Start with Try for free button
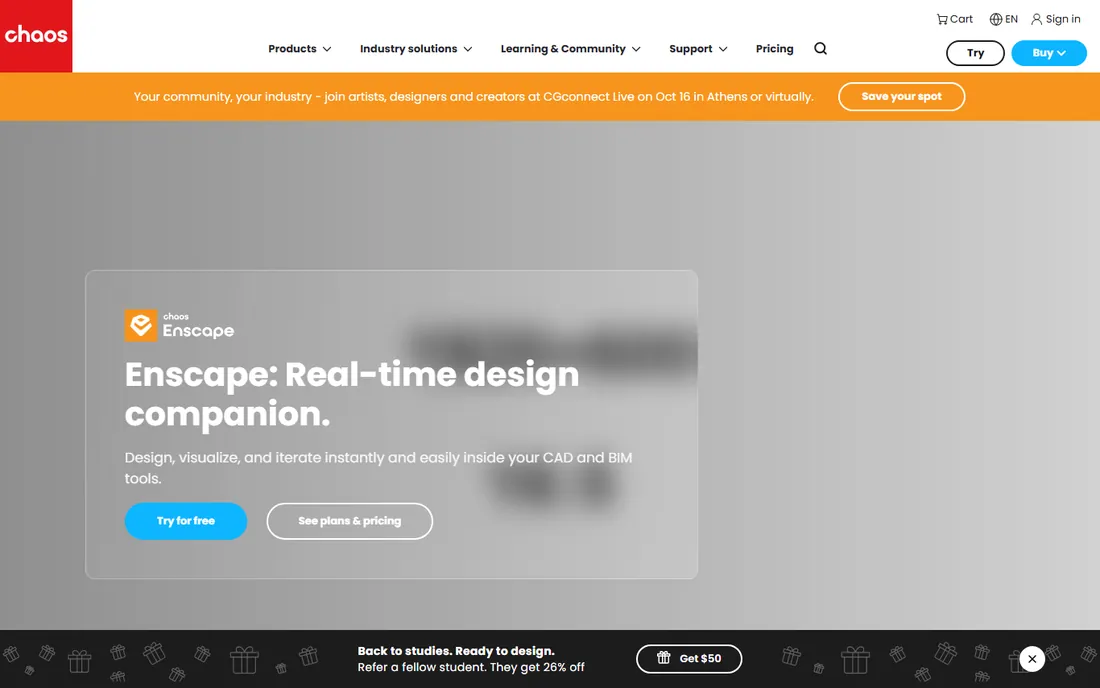This screenshot has width=1100, height=688. coord(186,521)
